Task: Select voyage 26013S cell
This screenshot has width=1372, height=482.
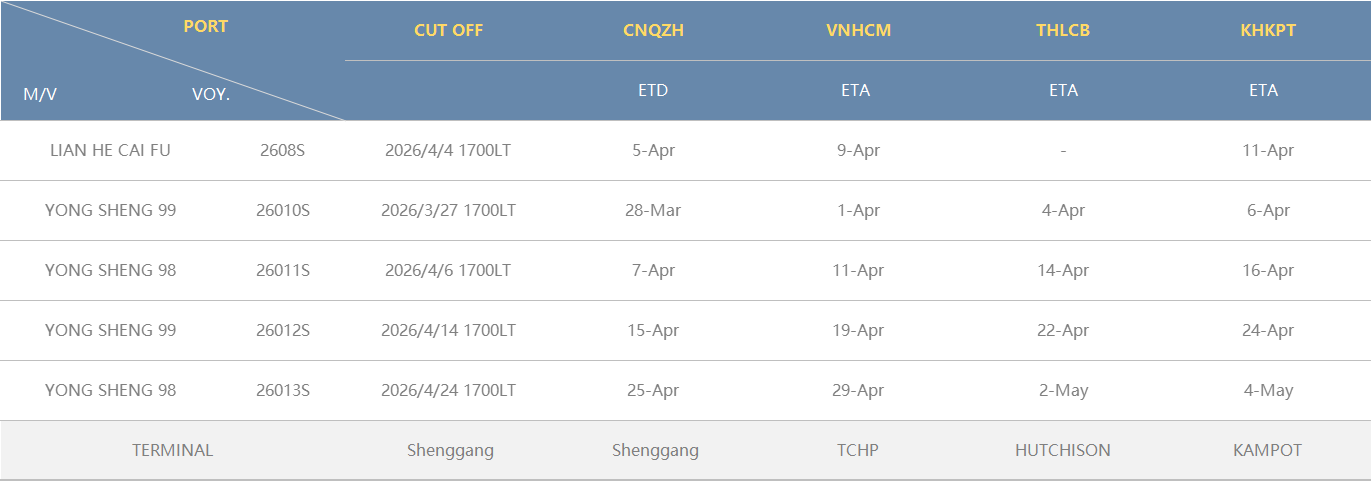Action: pos(283,391)
